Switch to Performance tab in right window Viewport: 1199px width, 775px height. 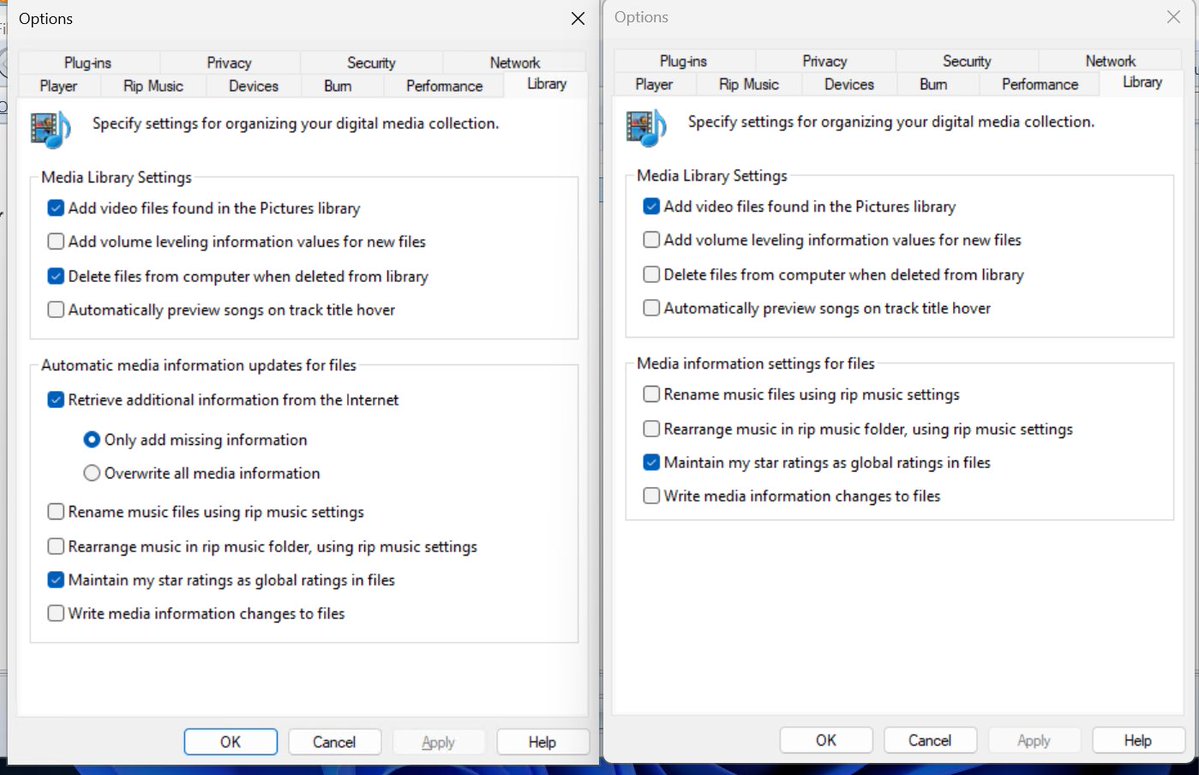click(x=1040, y=84)
